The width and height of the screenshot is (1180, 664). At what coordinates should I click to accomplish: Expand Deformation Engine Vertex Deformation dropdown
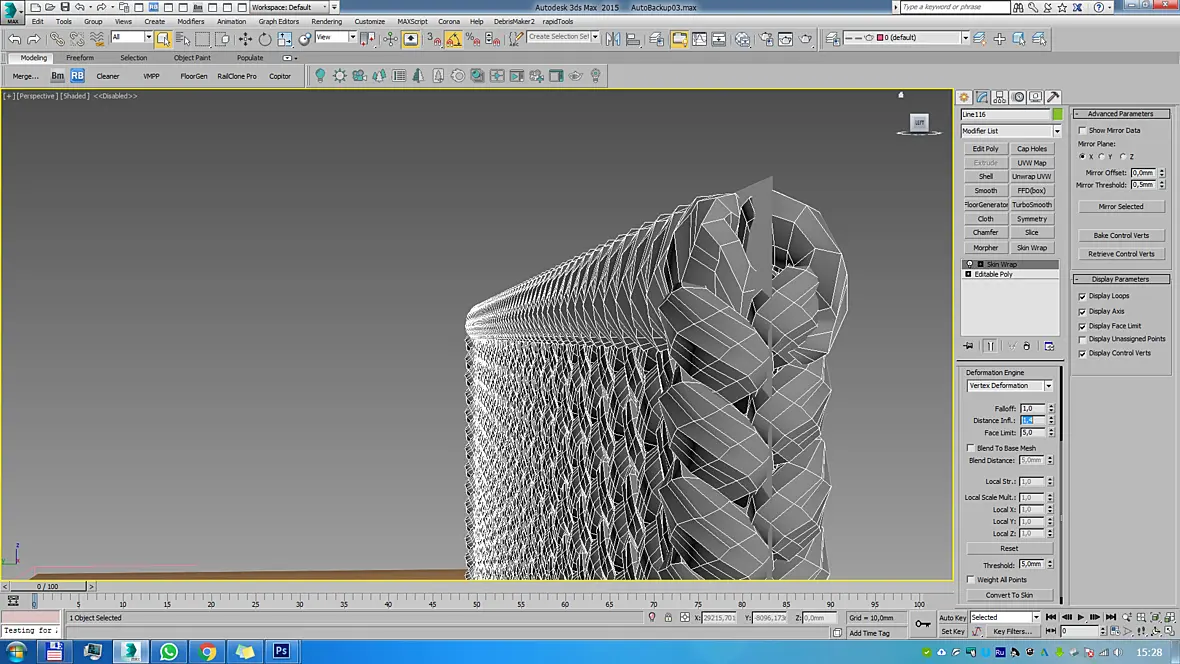click(x=1010, y=385)
